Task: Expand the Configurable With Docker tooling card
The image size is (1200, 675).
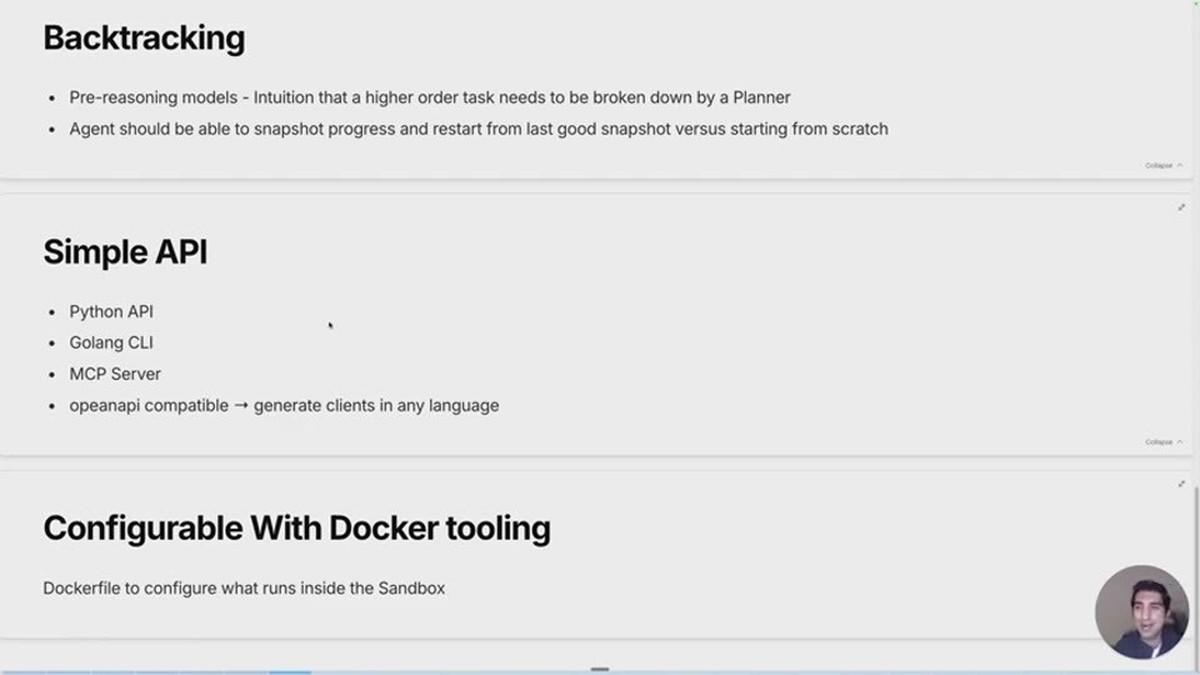Action: point(1181,484)
